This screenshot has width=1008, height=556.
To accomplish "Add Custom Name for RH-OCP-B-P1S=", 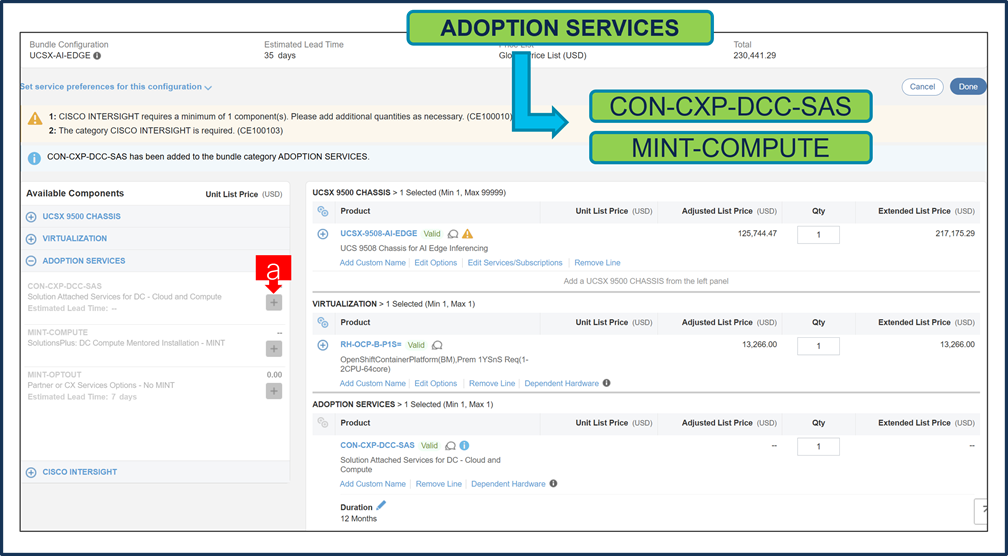I will [372, 383].
